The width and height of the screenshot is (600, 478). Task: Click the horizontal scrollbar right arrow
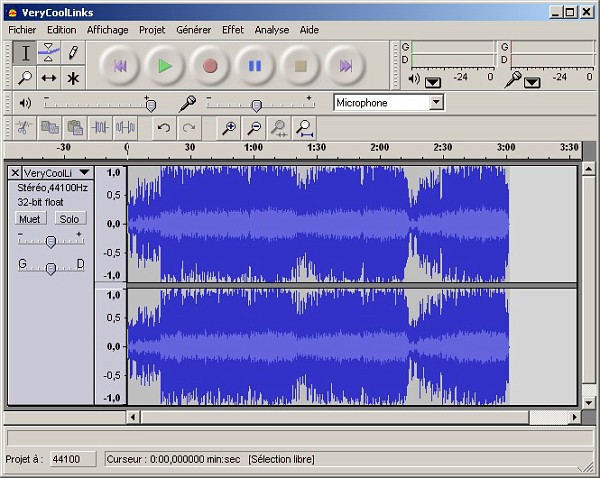pos(574,417)
